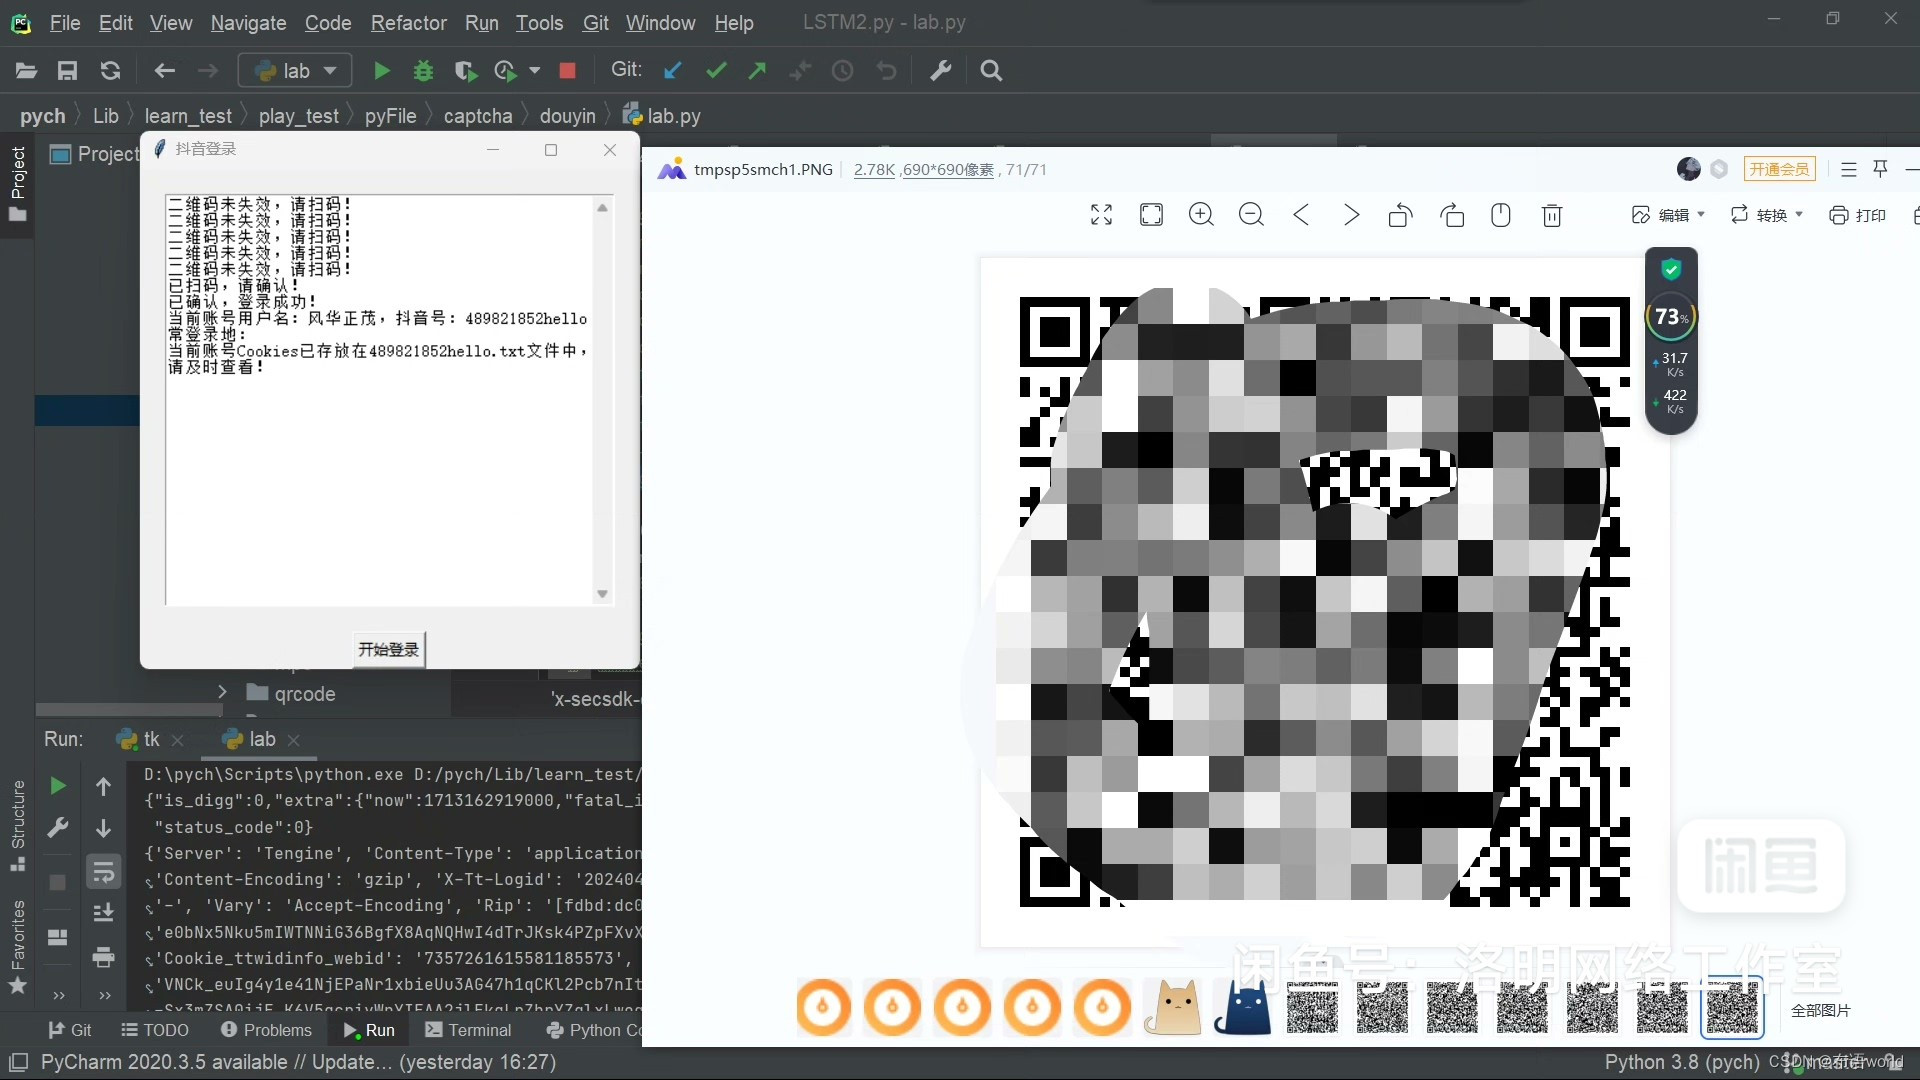This screenshot has width=1920, height=1080.
Task: Click 全部图片 all images link
Action: click(x=1820, y=1010)
